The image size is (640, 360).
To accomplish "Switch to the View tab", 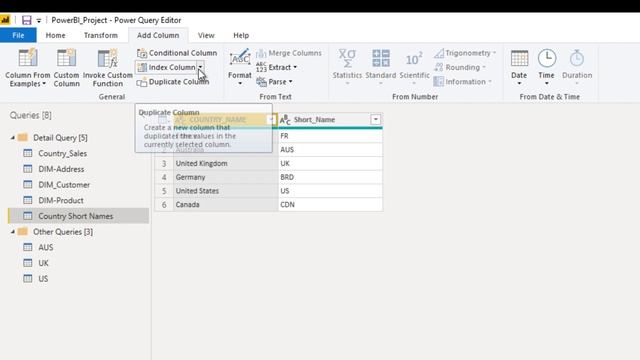I will coord(206,36).
